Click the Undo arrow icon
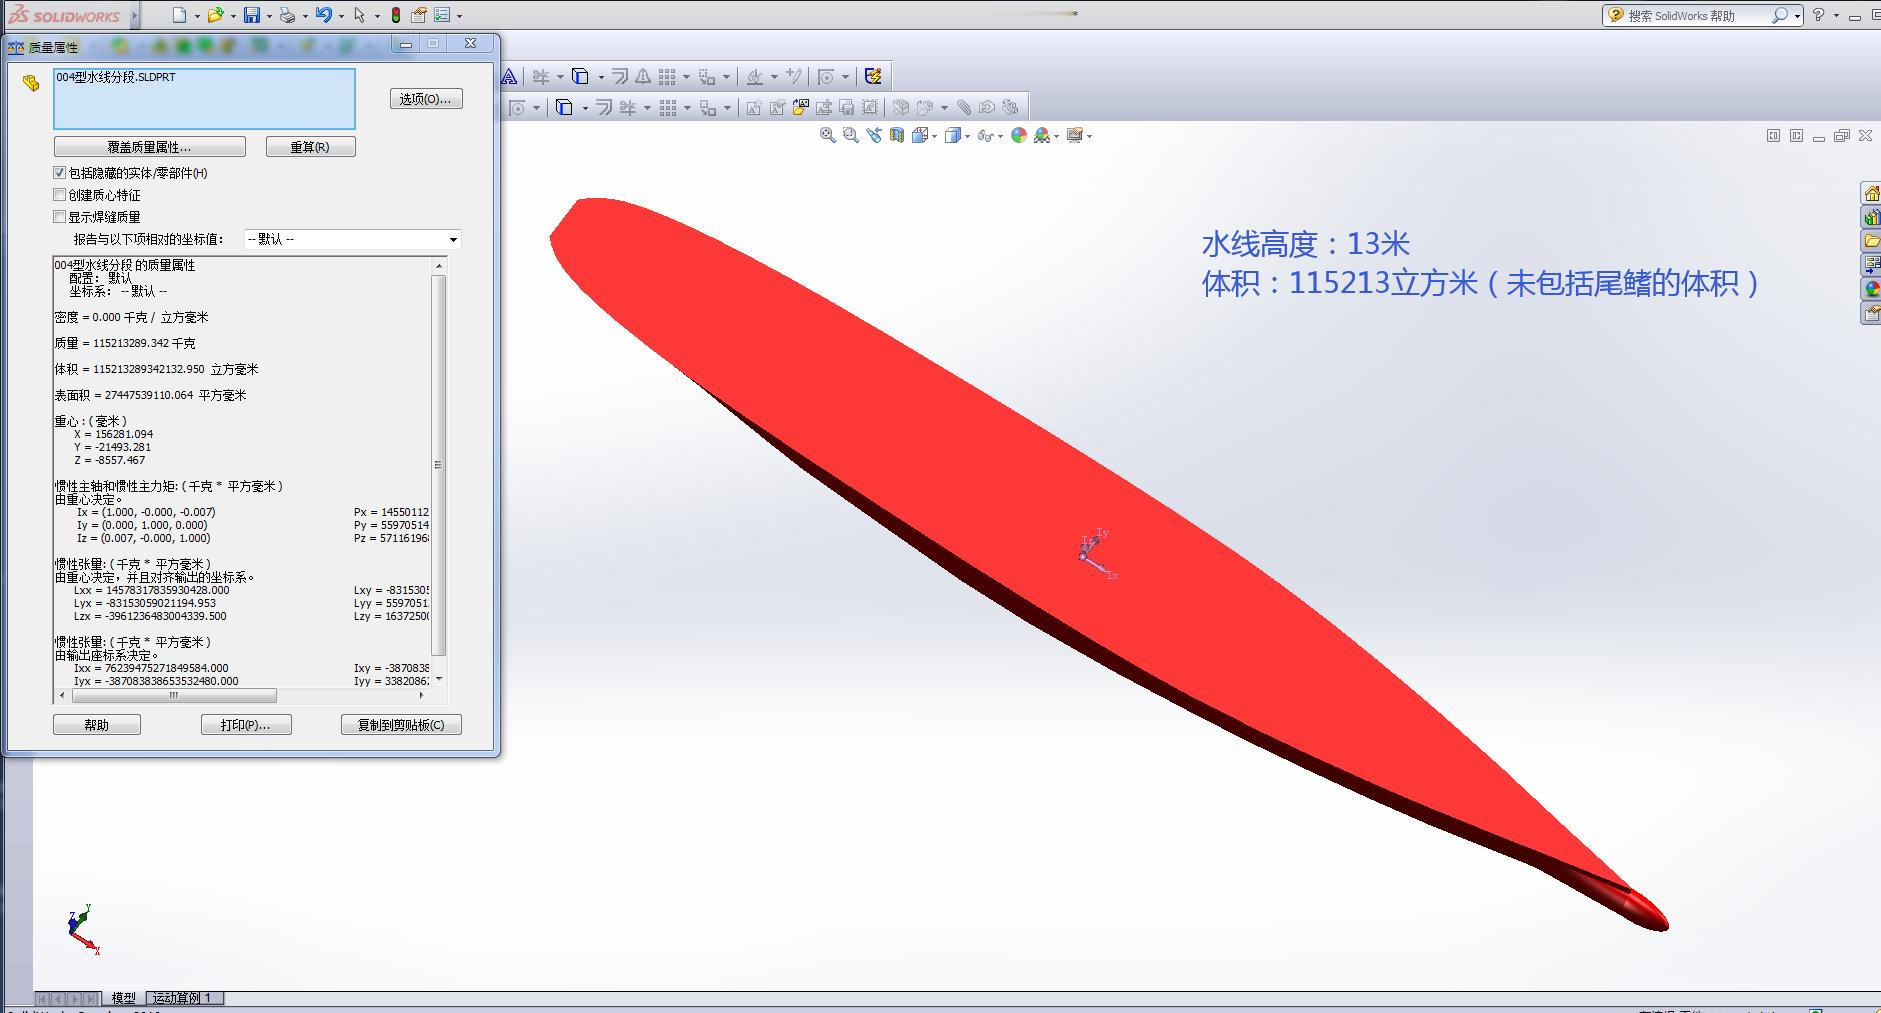The image size is (1881, 1013). [x=323, y=15]
